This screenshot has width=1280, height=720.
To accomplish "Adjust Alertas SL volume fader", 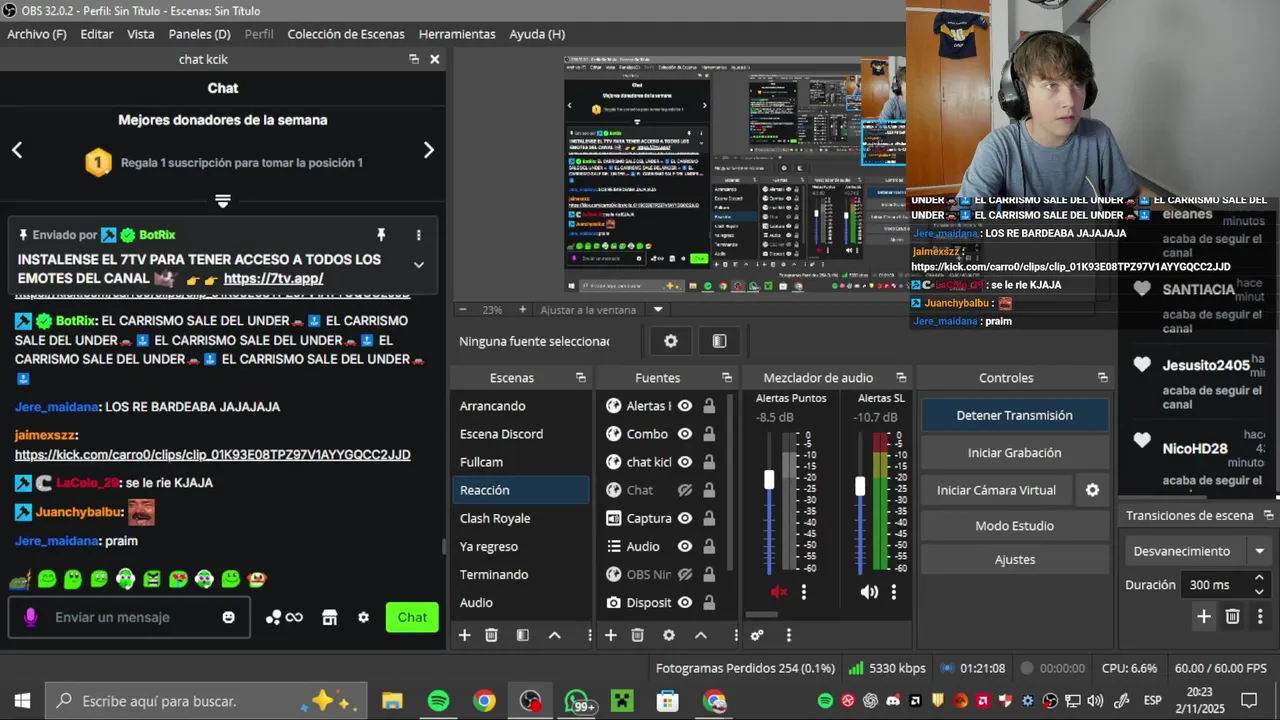I will tap(859, 486).
